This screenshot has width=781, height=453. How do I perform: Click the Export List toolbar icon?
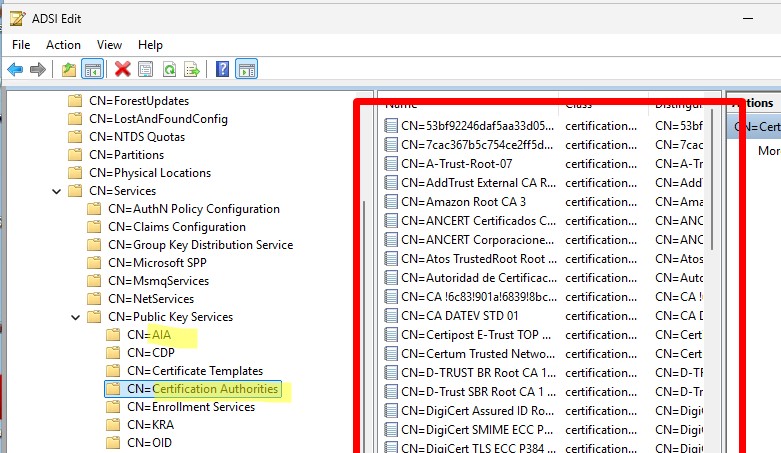[192, 69]
